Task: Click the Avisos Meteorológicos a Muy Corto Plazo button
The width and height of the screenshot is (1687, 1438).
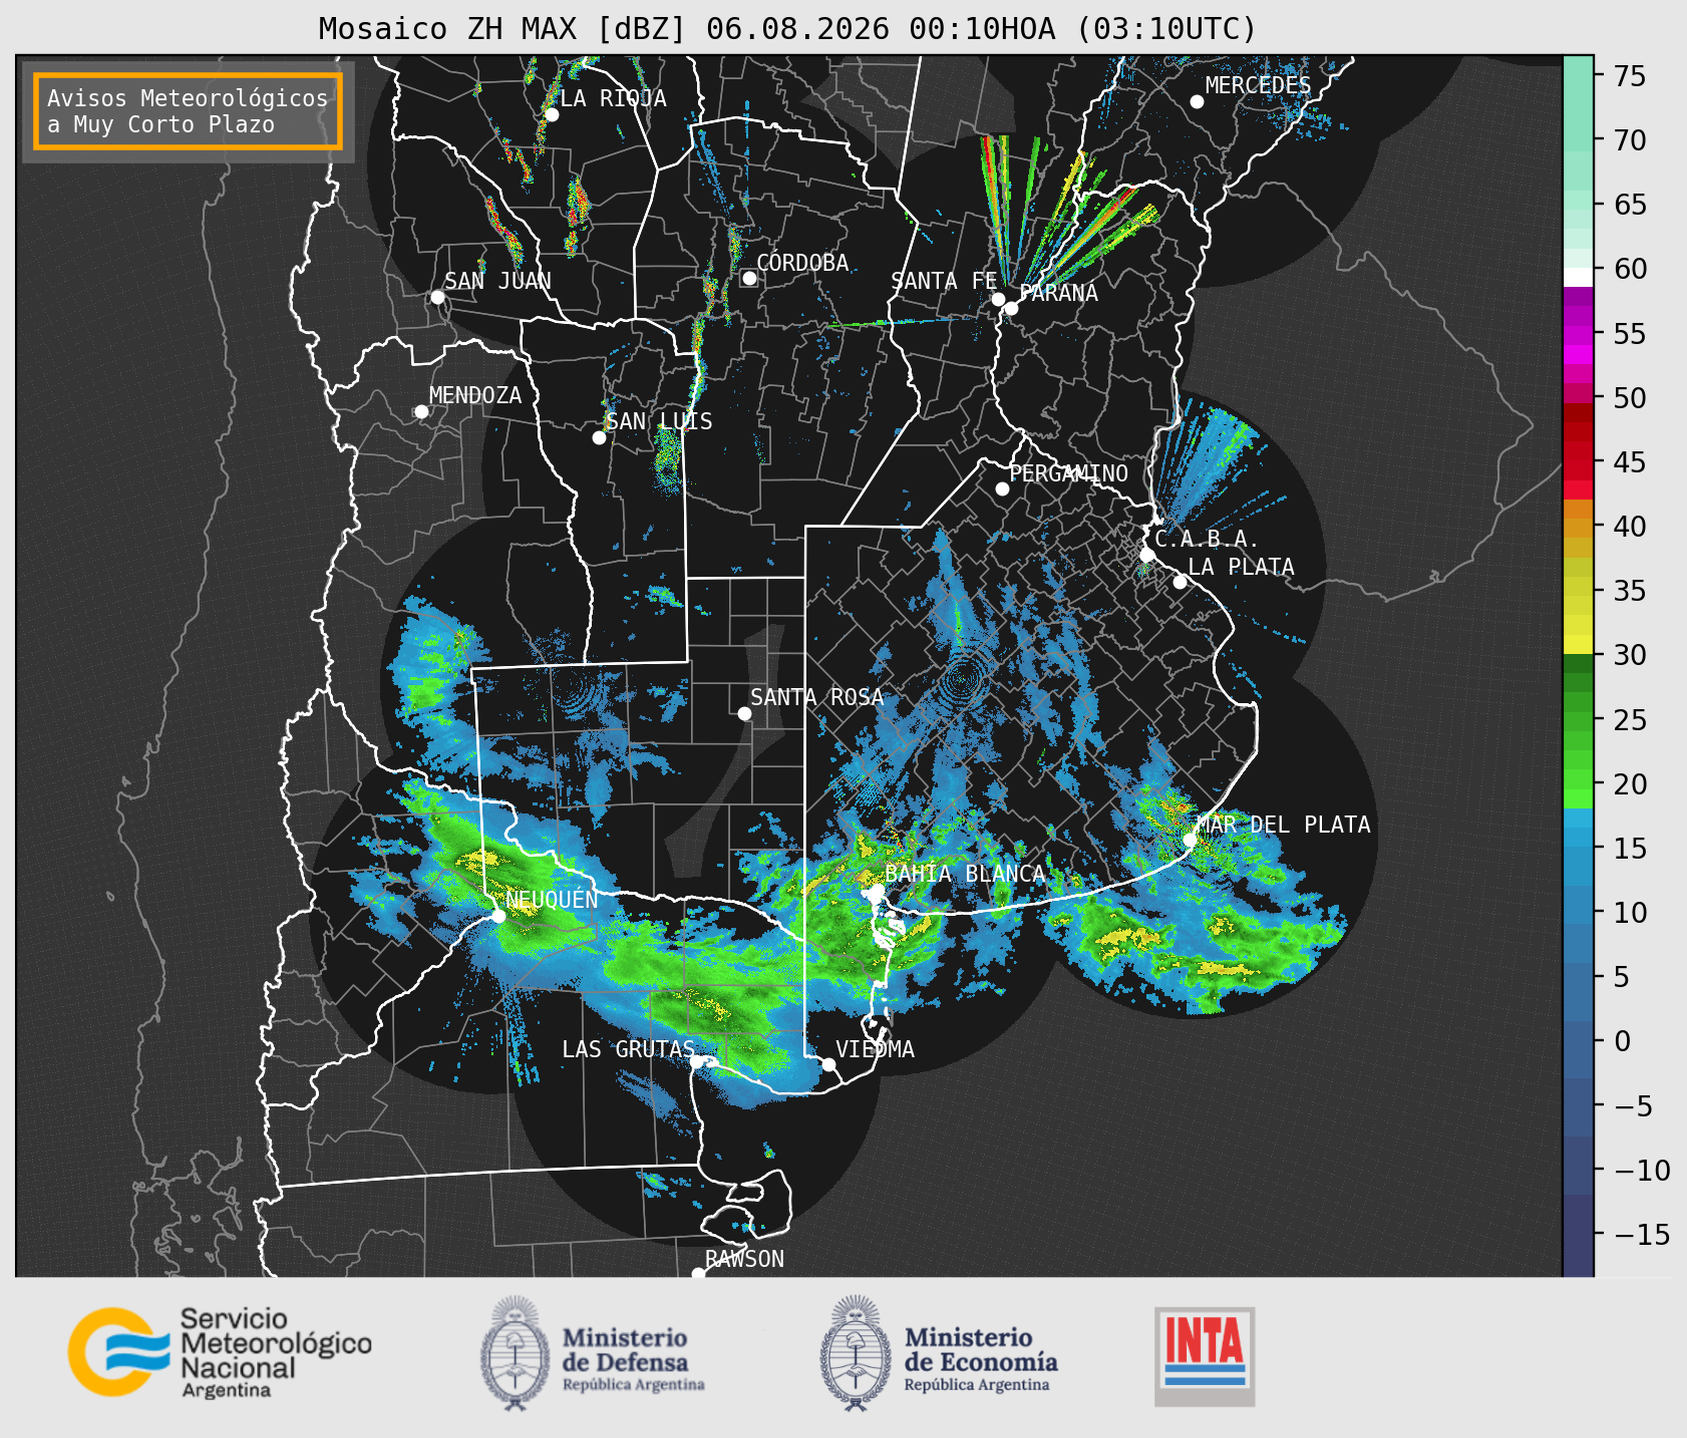Action: [x=188, y=111]
